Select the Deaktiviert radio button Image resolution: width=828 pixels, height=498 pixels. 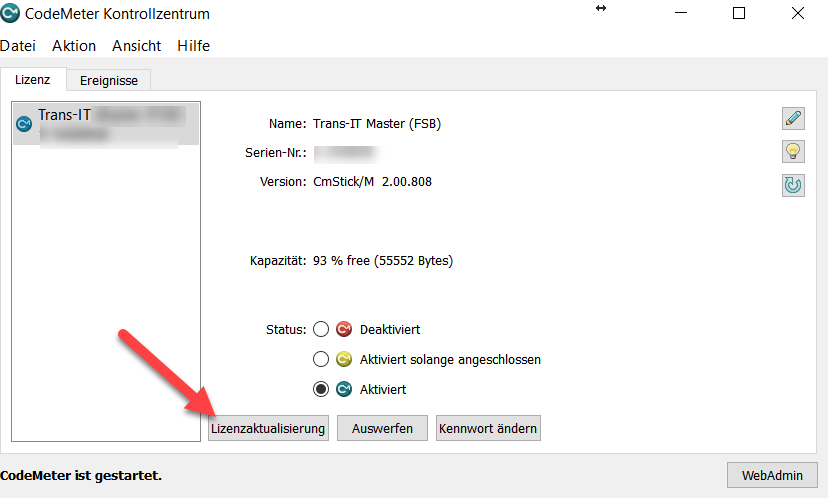click(321, 329)
